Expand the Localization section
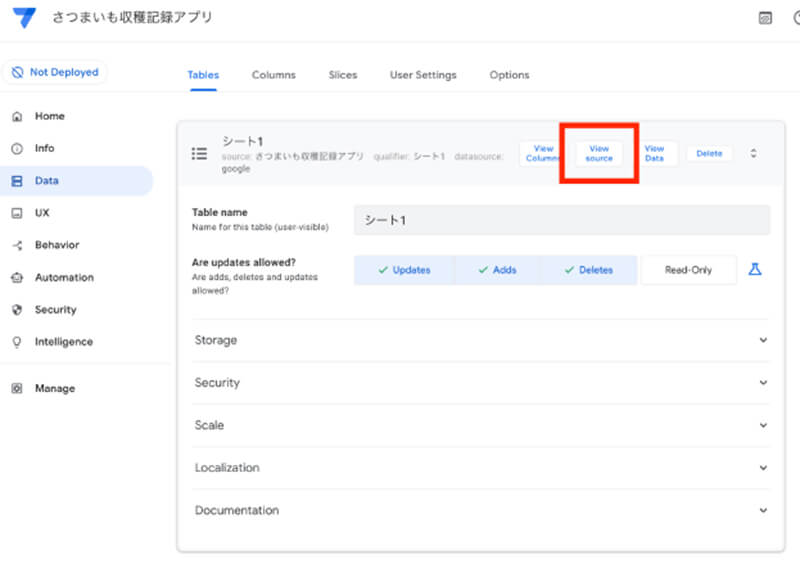This screenshot has width=800, height=577. [x=481, y=467]
